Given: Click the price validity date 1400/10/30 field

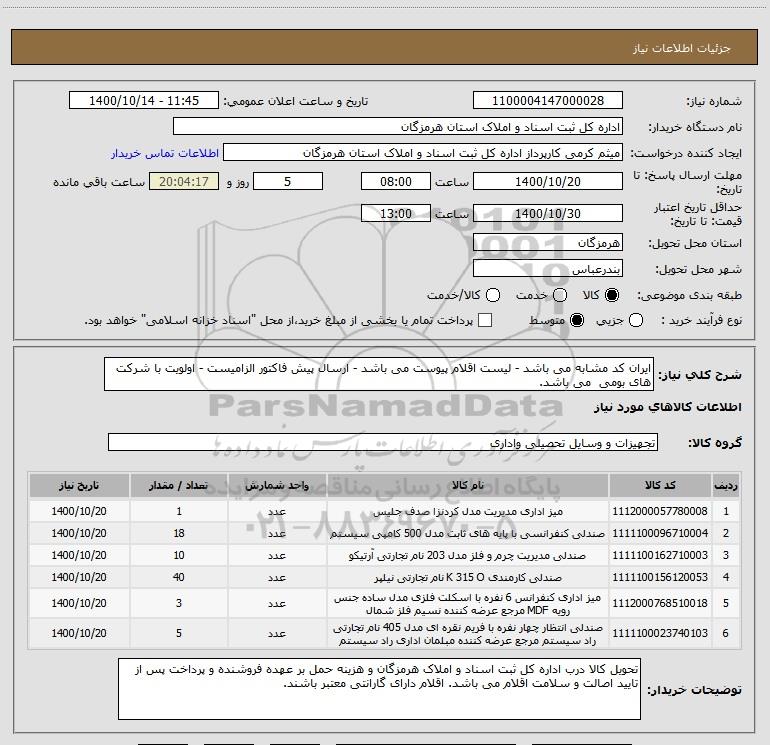Looking at the screenshot, I should 548,213.
